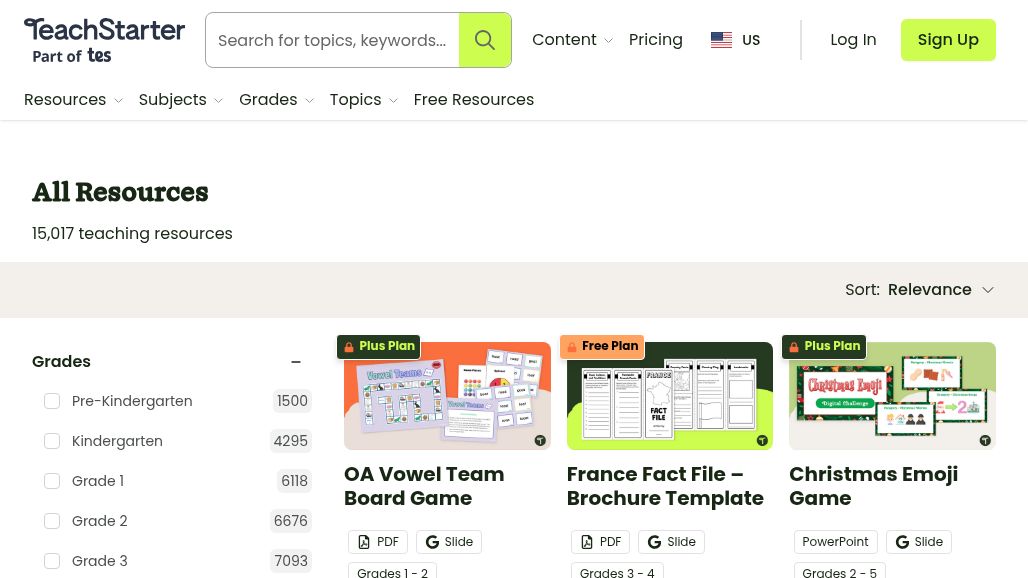The image size is (1028, 578).
Task: Focus the search topics input field
Action: coord(332,40)
